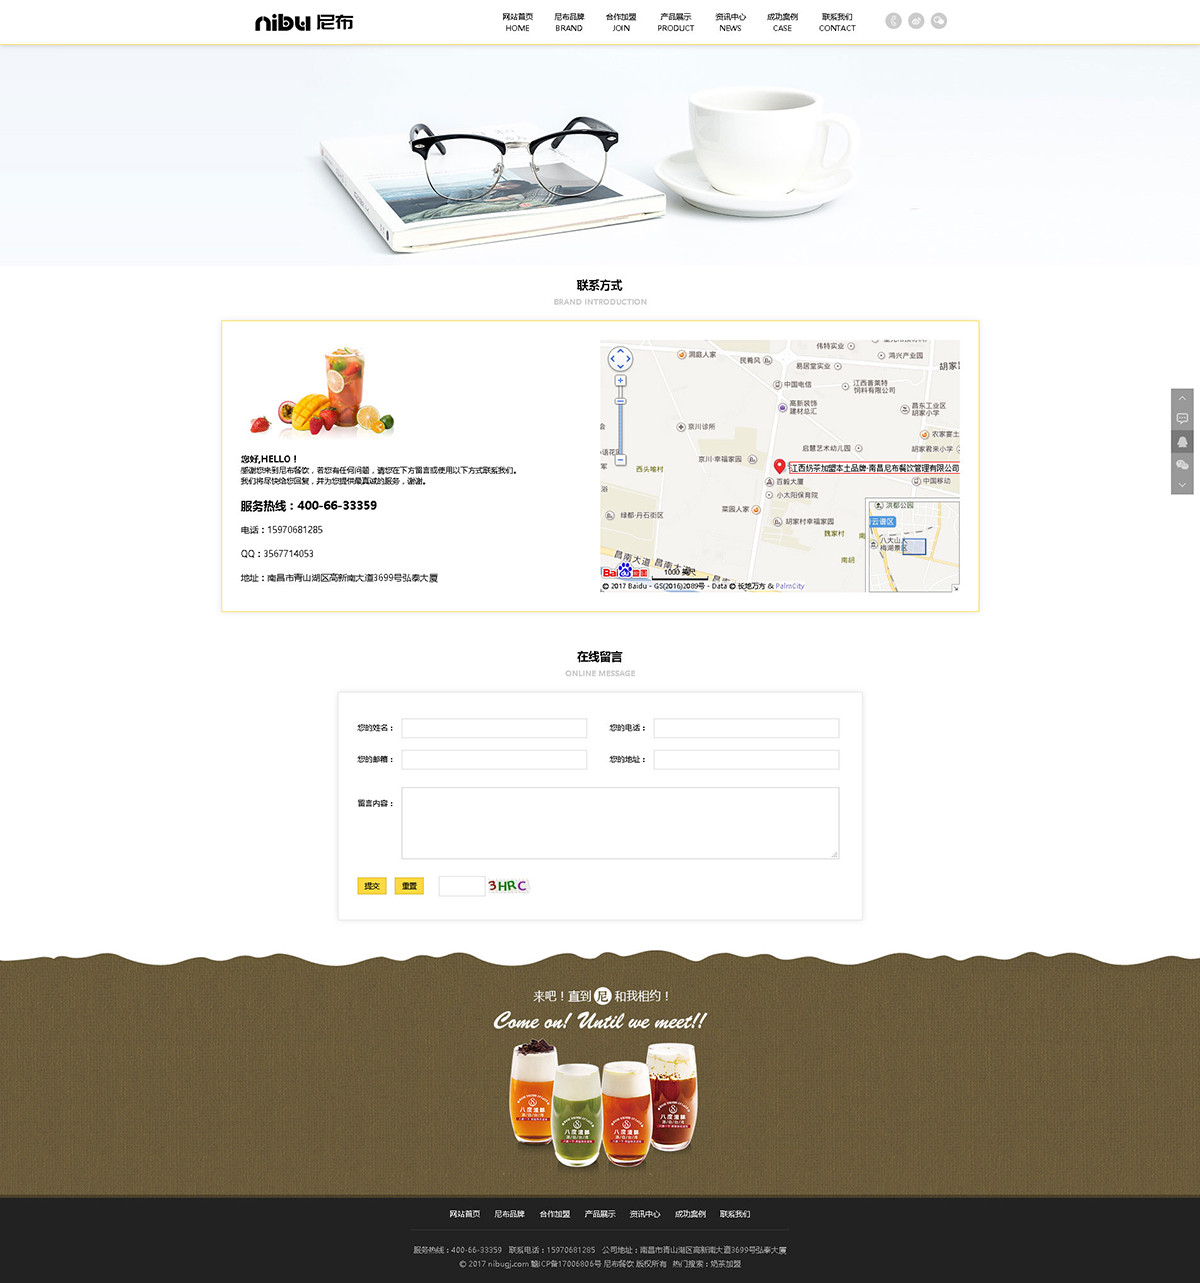This screenshot has height=1283, width=1200.
Task: Click the down arrow on floating sidebar
Action: click(1182, 485)
